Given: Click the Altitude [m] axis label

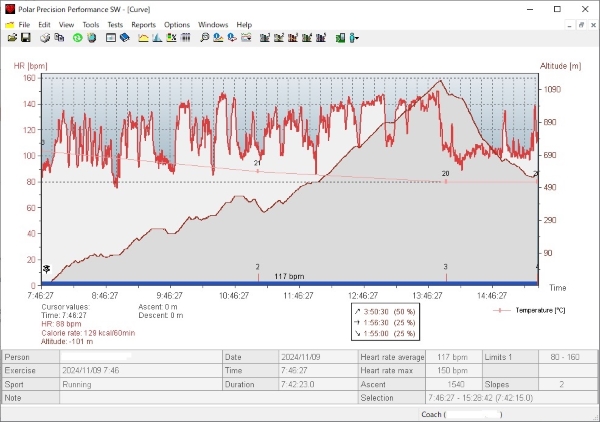Looking at the screenshot, I should pyautogui.click(x=560, y=66).
